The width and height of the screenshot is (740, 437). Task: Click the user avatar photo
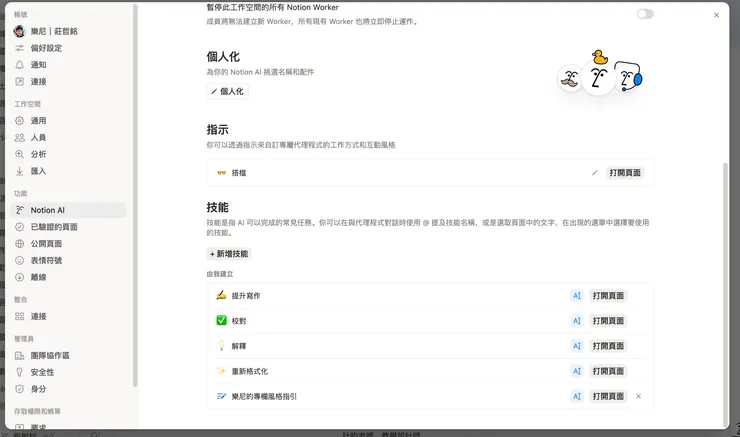(x=19, y=31)
